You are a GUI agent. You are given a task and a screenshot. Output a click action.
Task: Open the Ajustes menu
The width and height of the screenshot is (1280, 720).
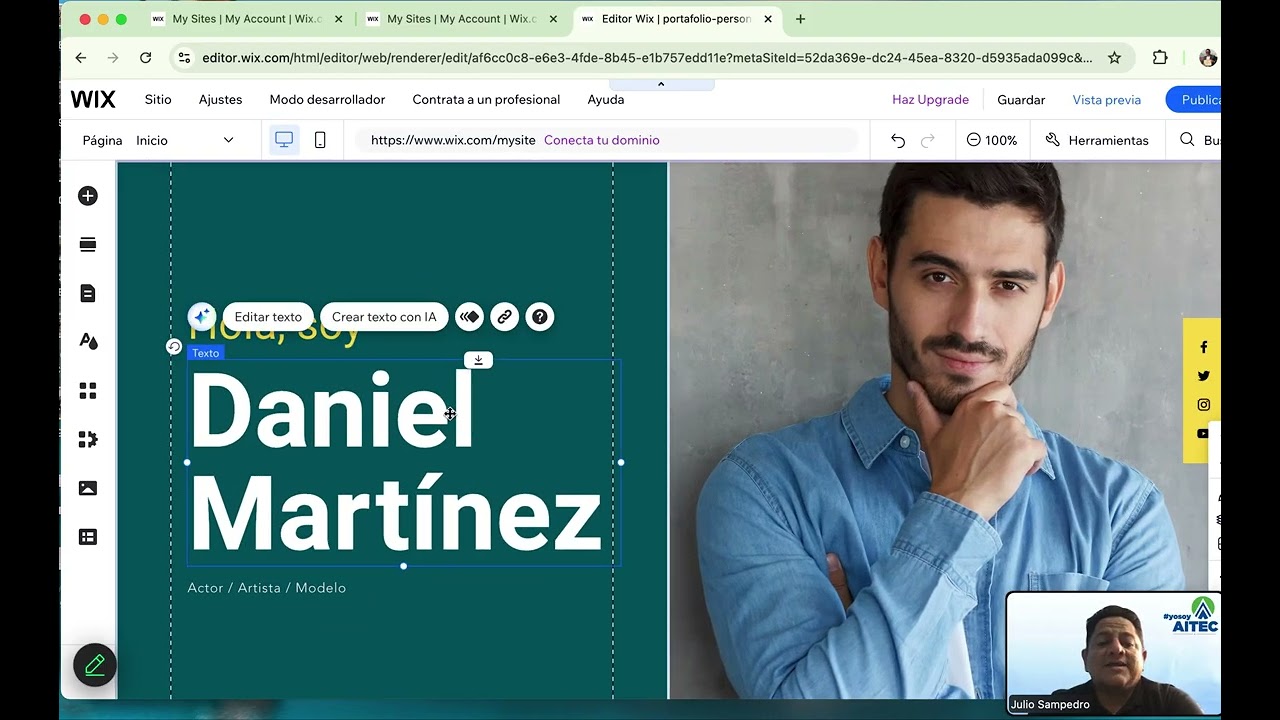220,99
